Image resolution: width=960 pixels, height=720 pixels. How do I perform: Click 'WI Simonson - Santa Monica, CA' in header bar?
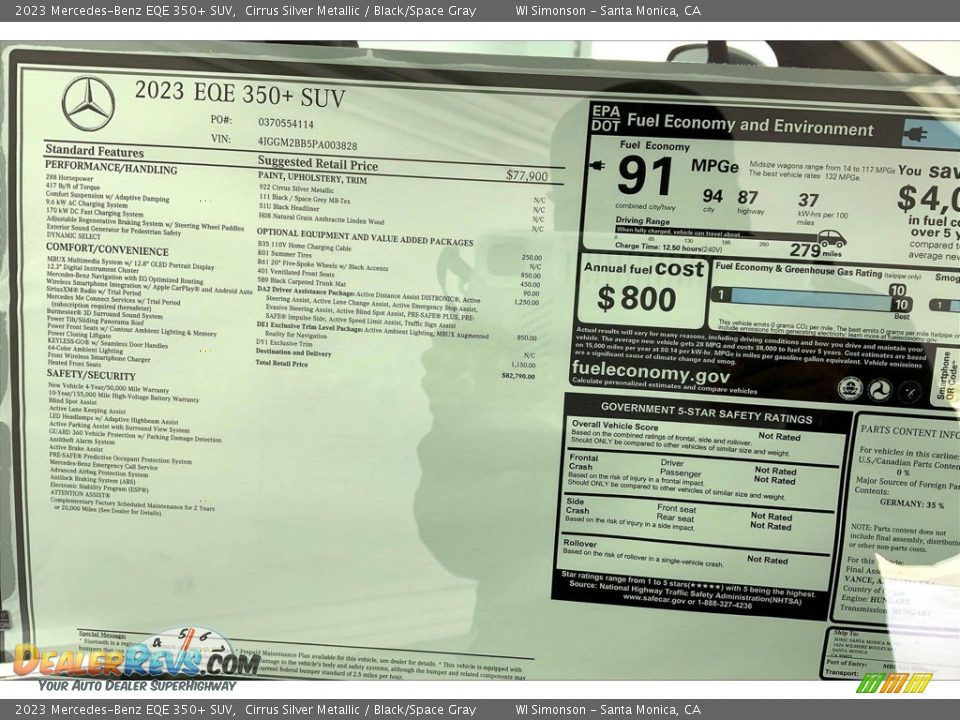point(608,10)
